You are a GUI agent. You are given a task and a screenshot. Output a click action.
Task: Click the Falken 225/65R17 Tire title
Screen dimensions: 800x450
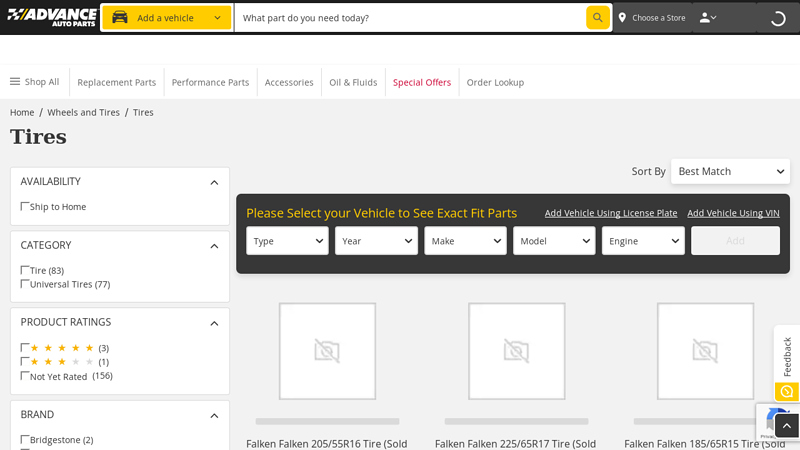coord(515,444)
